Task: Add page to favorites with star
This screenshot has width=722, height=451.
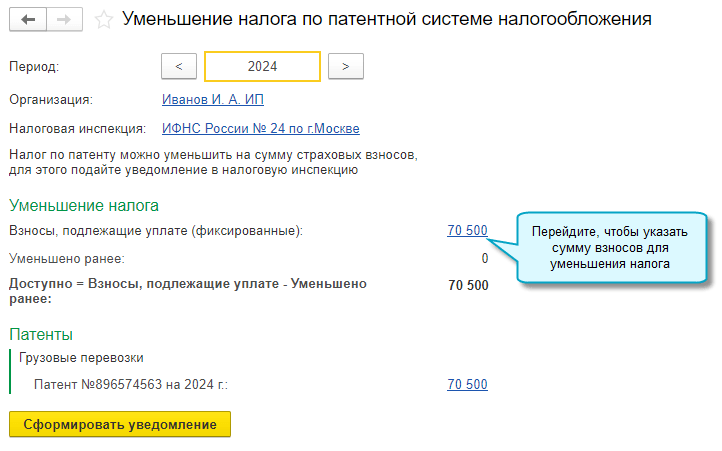Action: click(102, 20)
